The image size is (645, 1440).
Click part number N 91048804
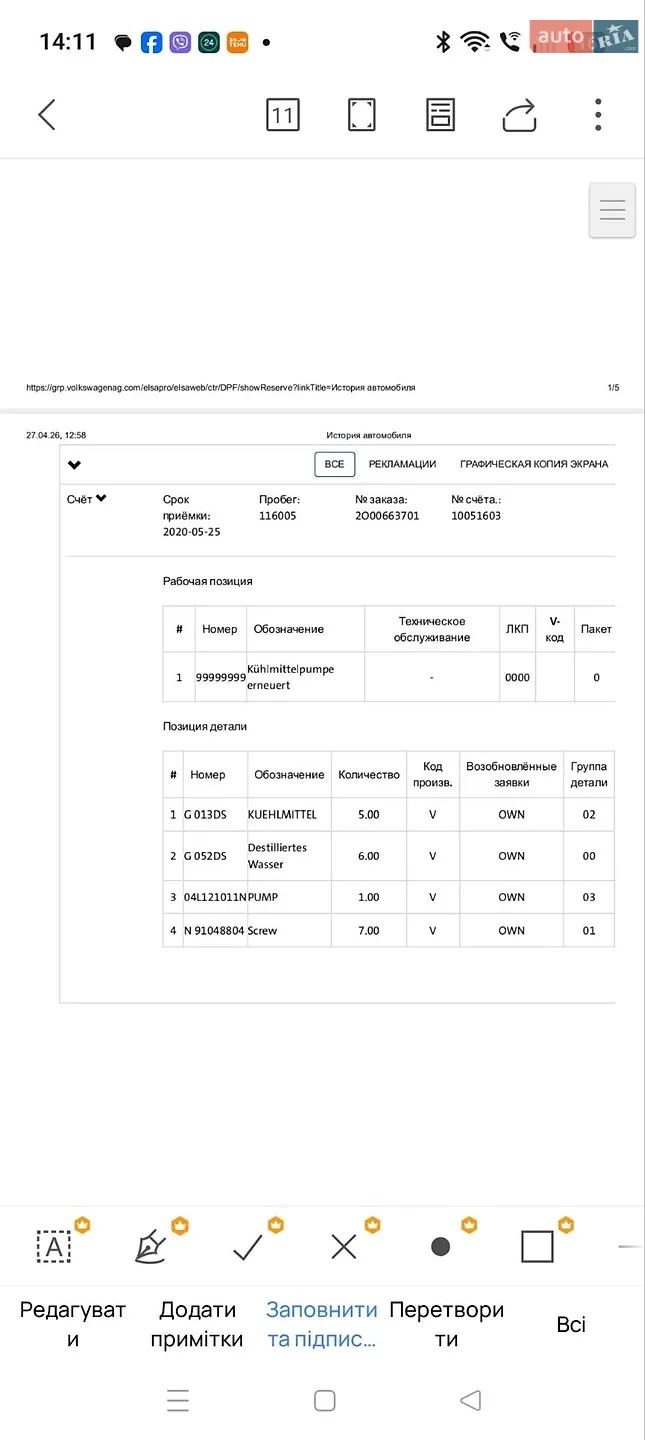coord(214,930)
